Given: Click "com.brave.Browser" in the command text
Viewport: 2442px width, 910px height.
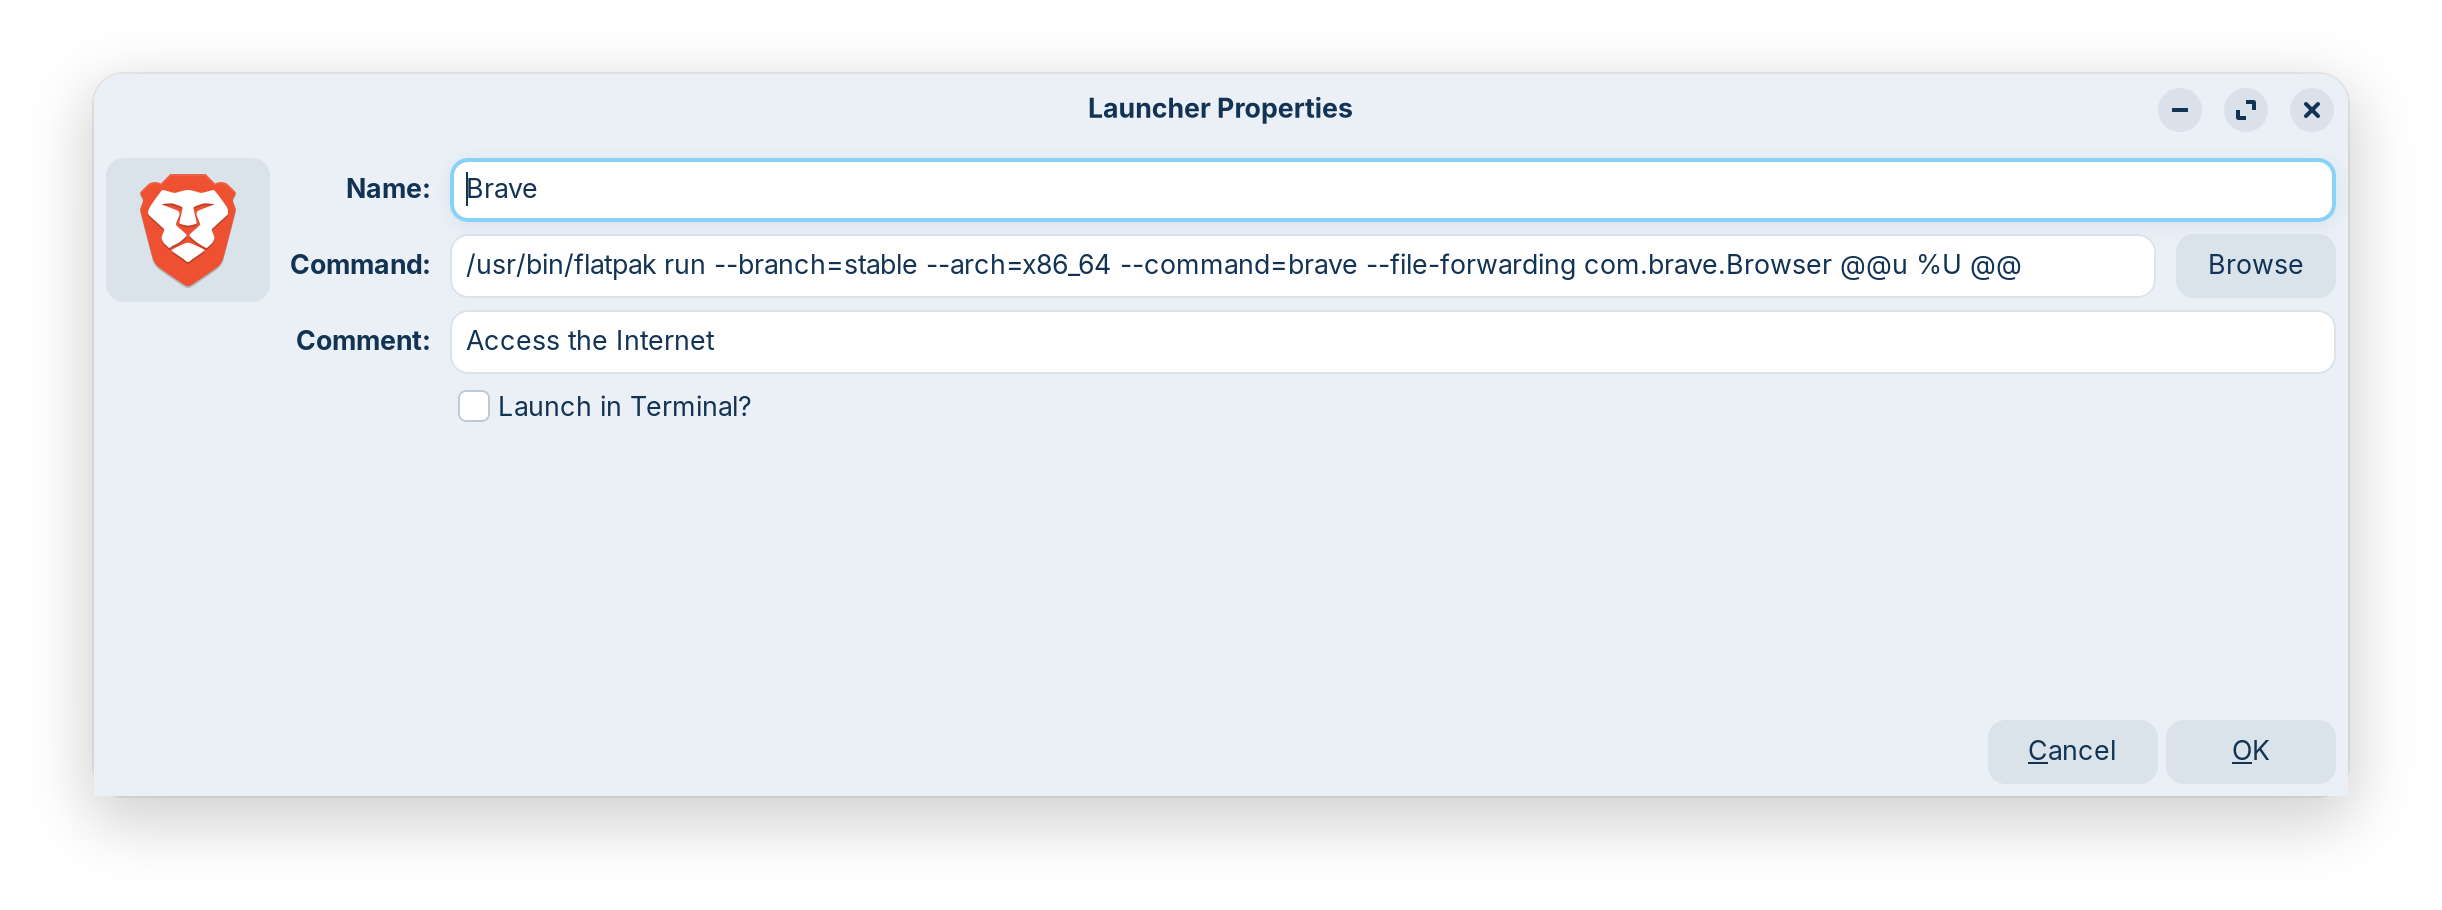Looking at the screenshot, I should pos(1707,266).
